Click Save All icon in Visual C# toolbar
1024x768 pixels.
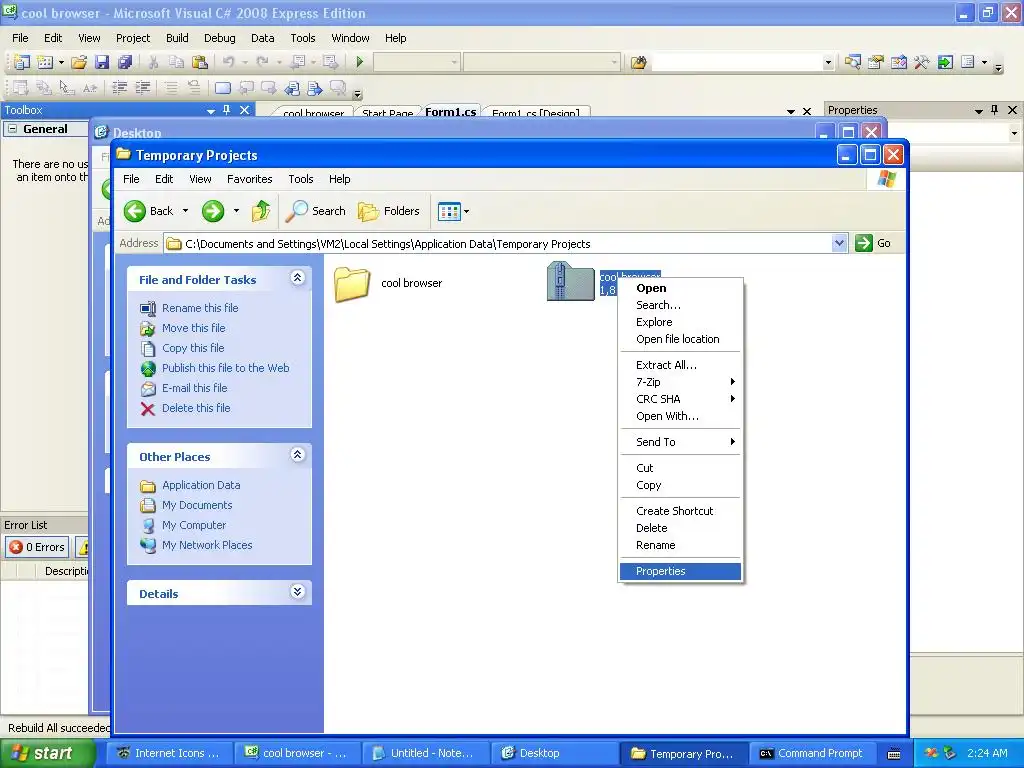pos(125,62)
